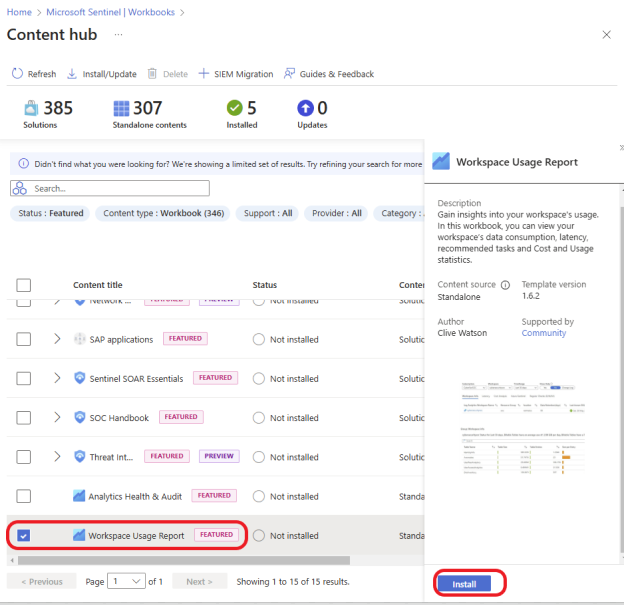Image resolution: width=624 pixels, height=605 pixels.
Task: Click the Home breadcrumb
Action: [19, 12]
